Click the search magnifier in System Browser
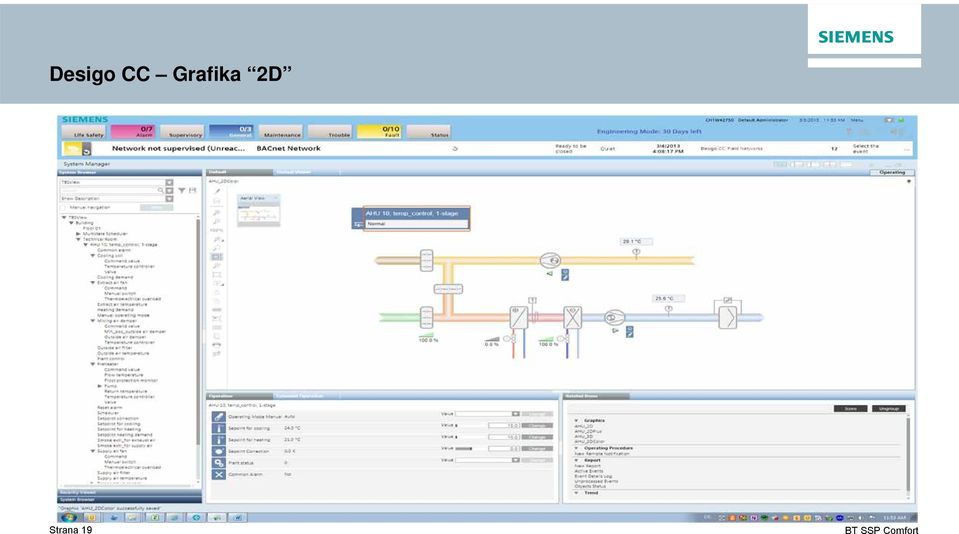Screen dimensions: 959x534 click(x=160, y=190)
